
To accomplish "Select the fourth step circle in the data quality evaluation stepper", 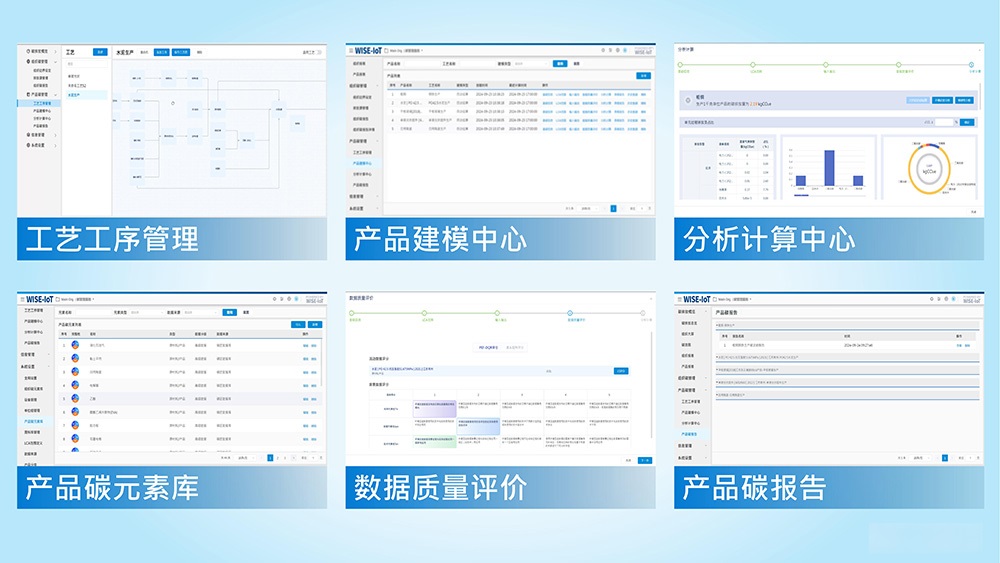I will pyautogui.click(x=570, y=314).
